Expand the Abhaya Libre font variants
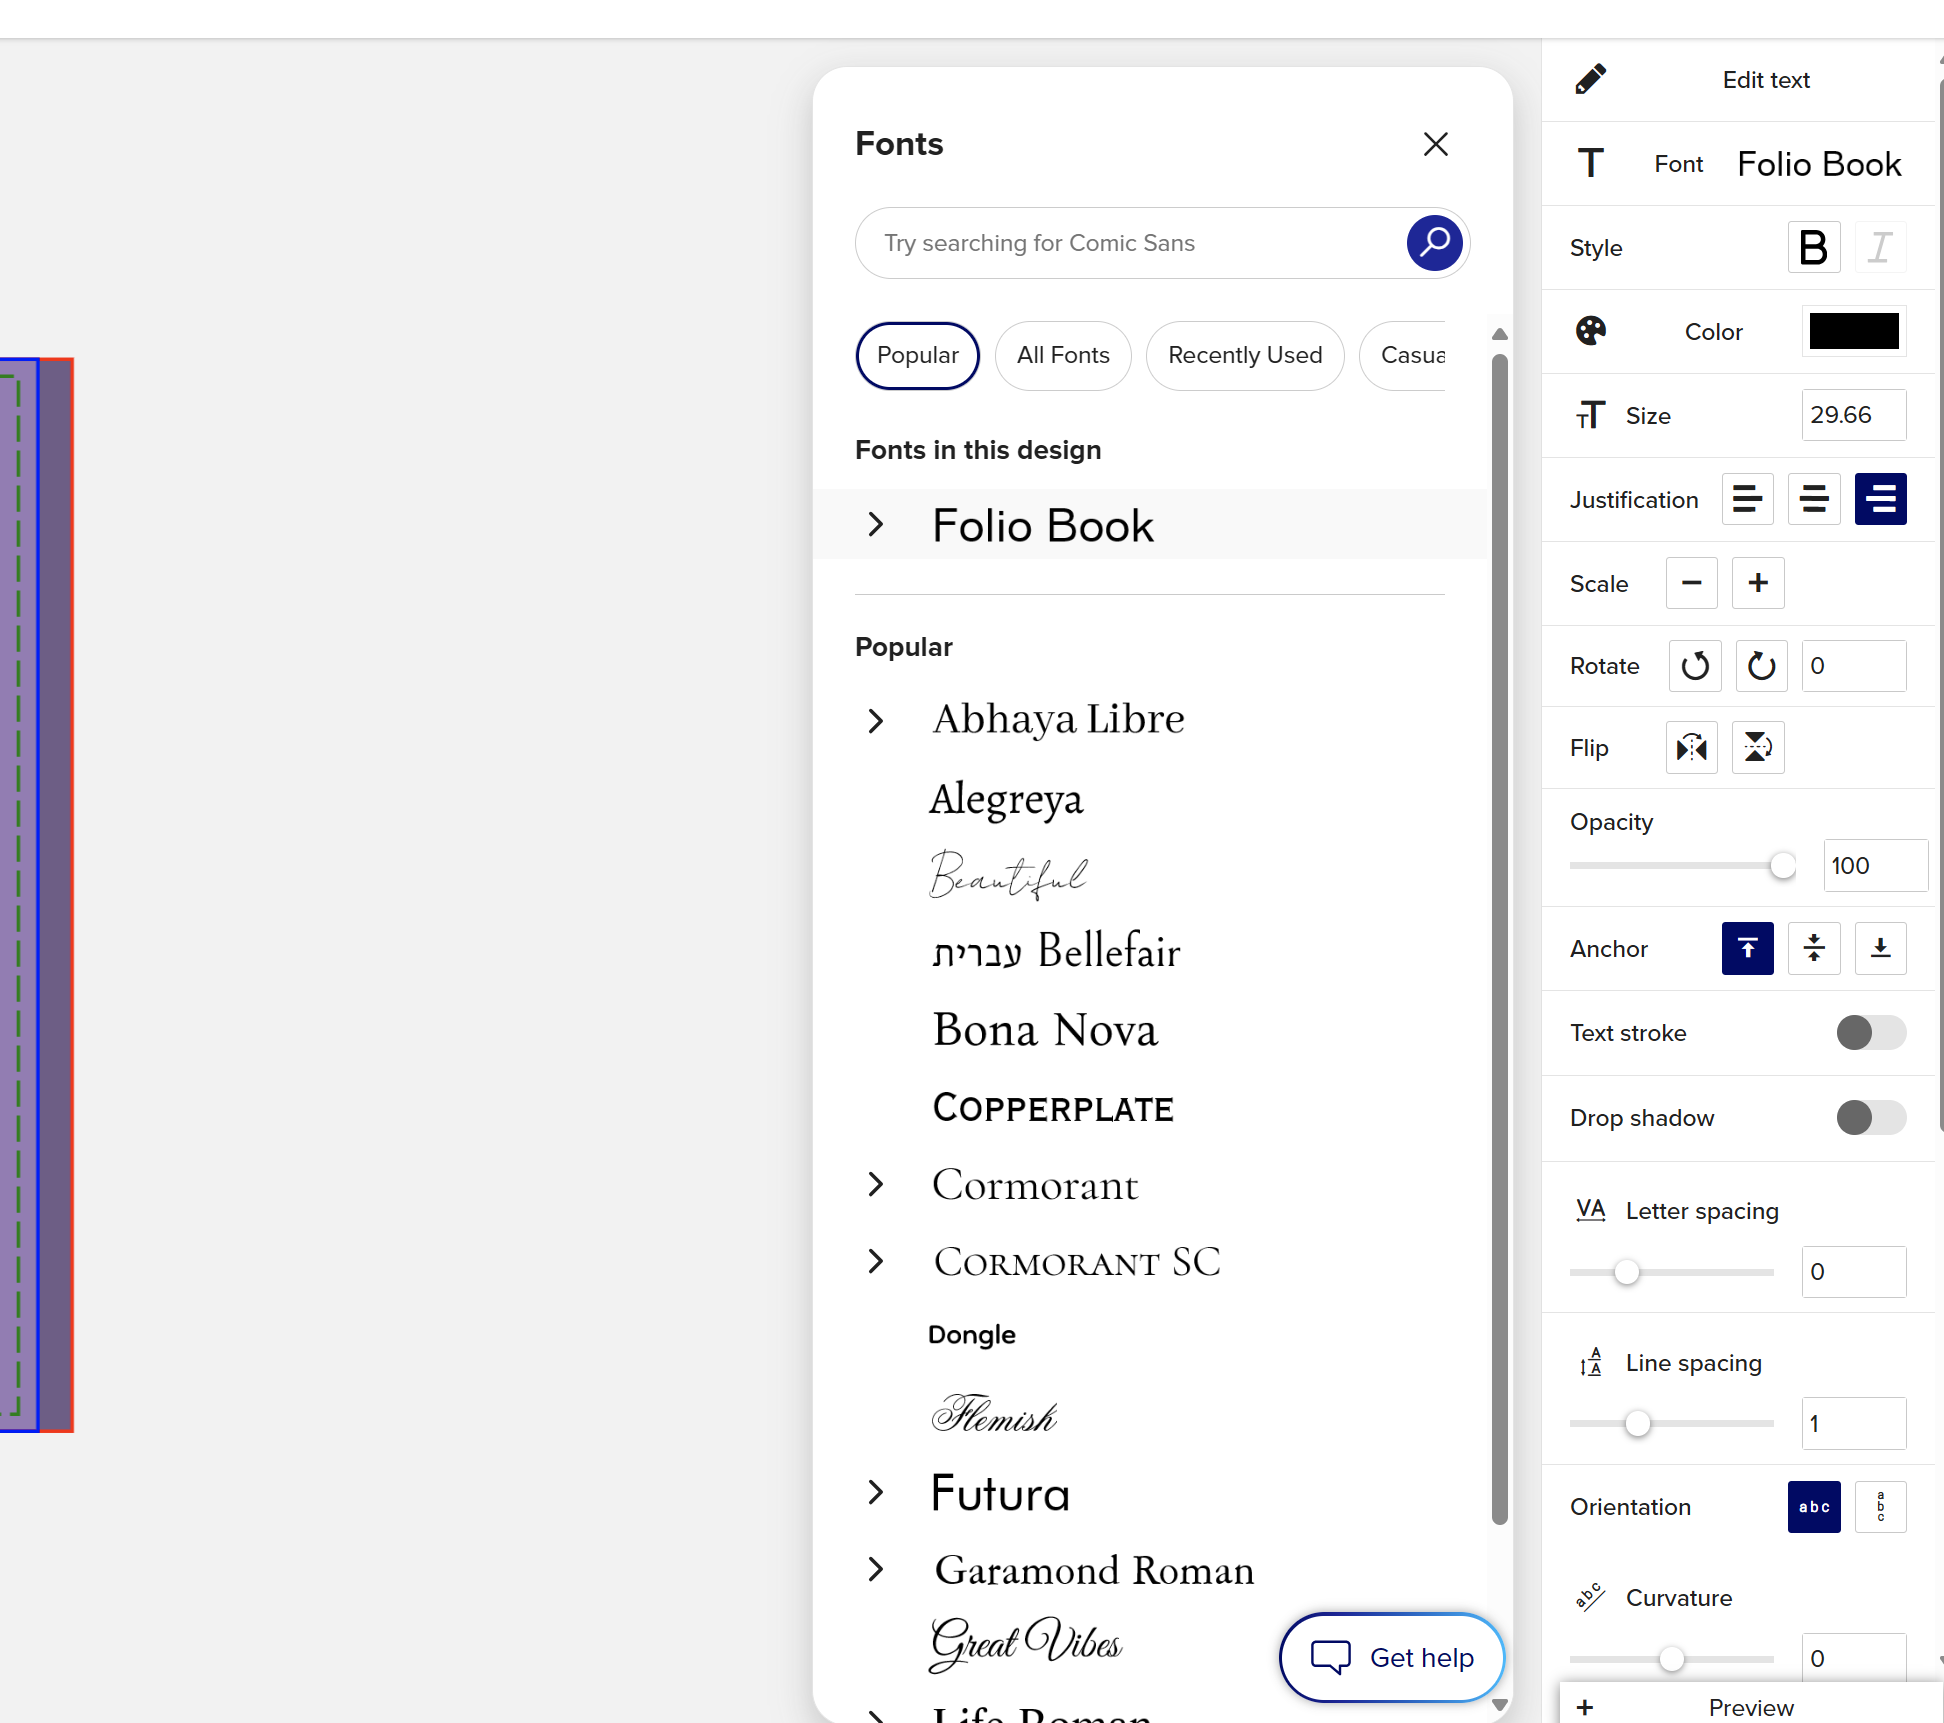Viewport: 1944px width, 1723px height. (876, 721)
